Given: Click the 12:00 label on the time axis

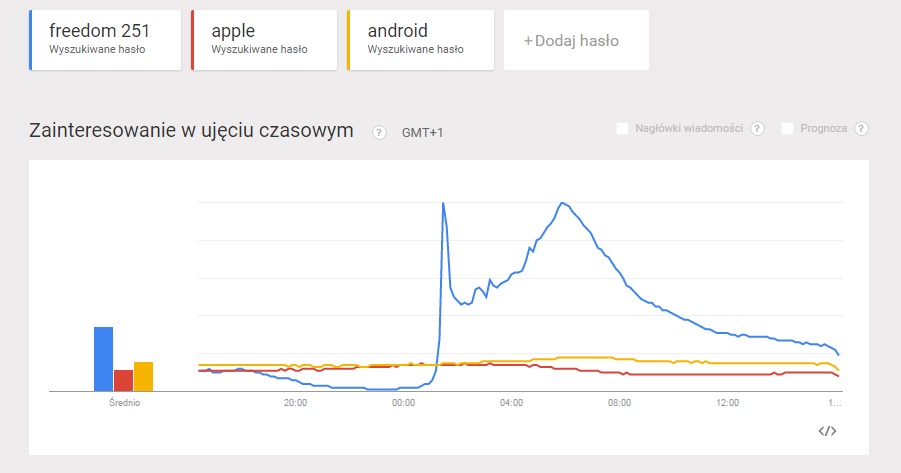Looking at the screenshot, I should pyautogui.click(x=728, y=403).
